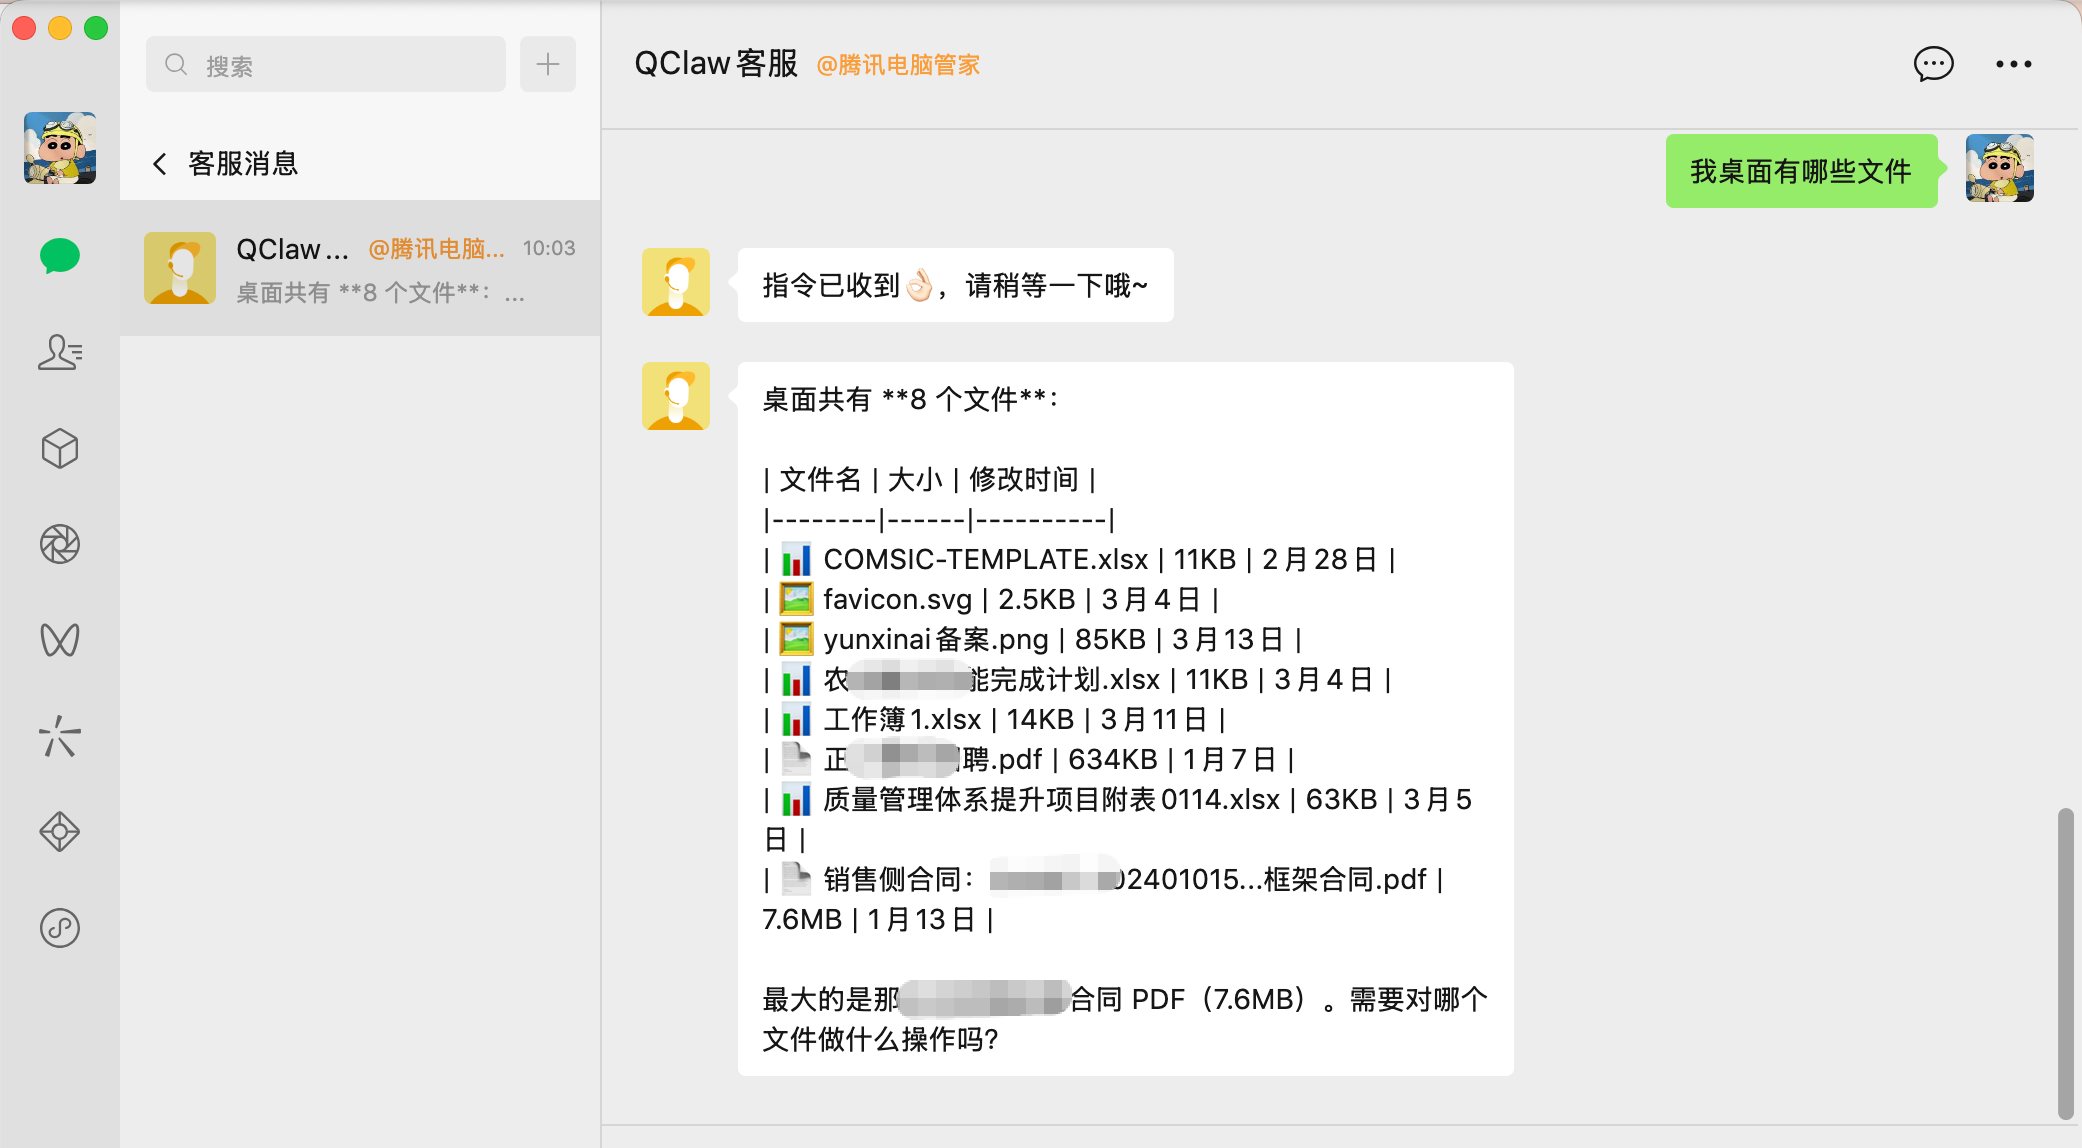Click the 我桌面有哪些文件 message bubble

click(x=1800, y=171)
